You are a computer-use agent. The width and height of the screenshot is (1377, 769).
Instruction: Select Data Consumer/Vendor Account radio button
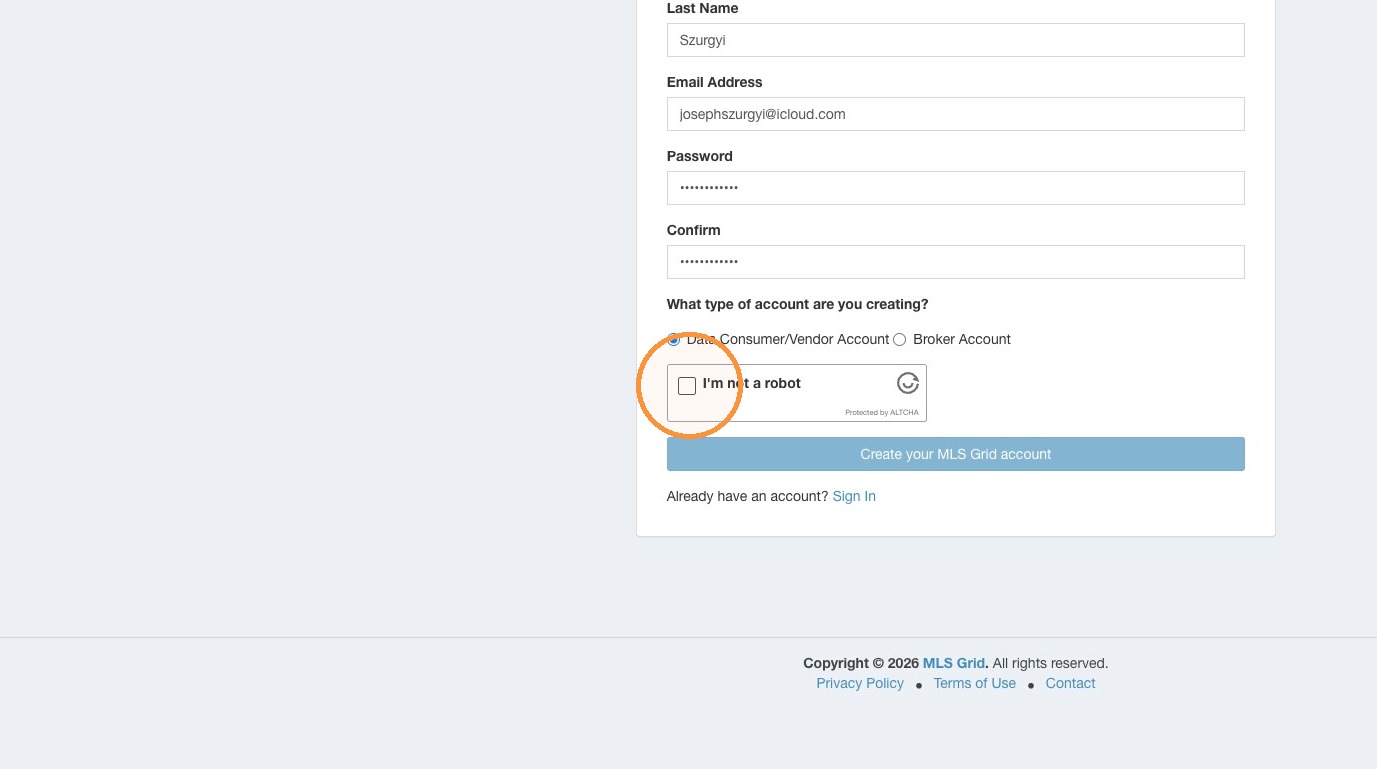[674, 340]
